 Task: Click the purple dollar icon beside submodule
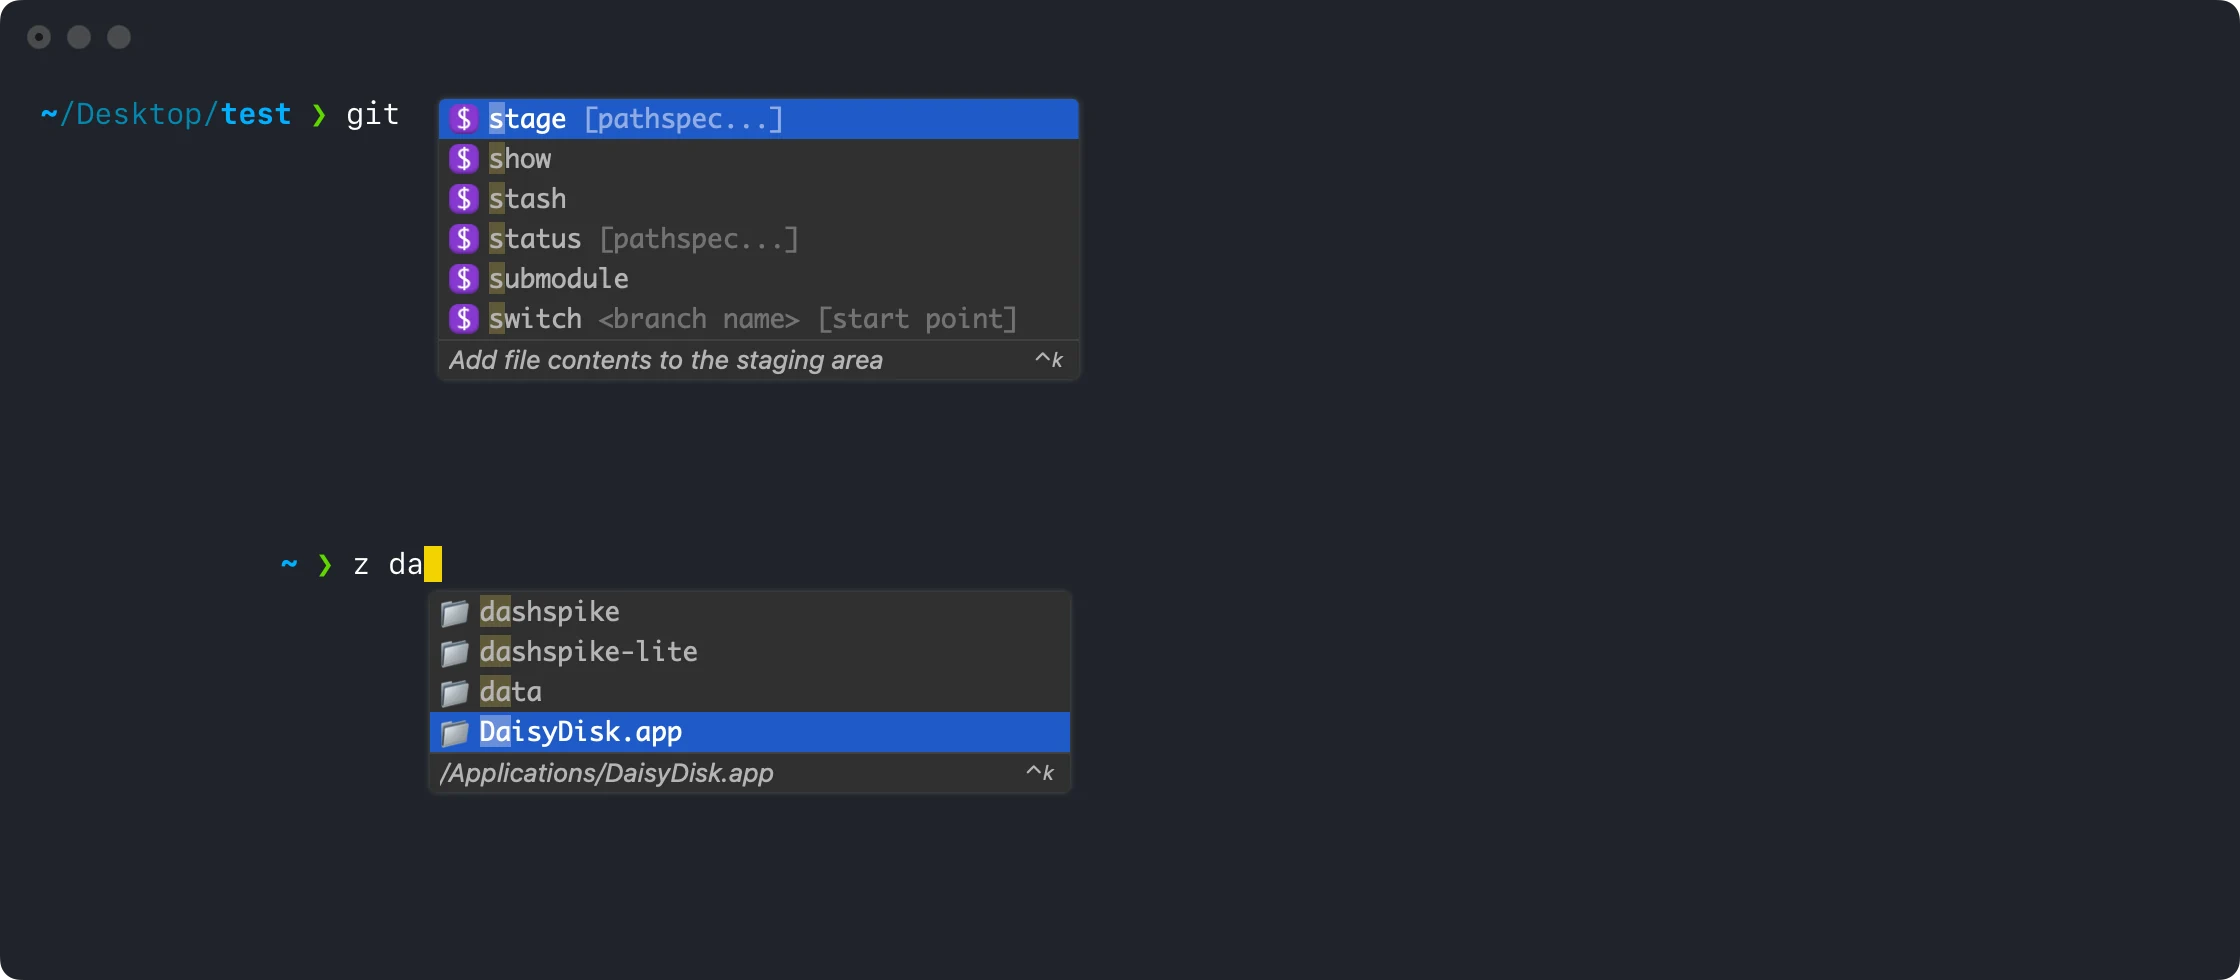(x=463, y=279)
